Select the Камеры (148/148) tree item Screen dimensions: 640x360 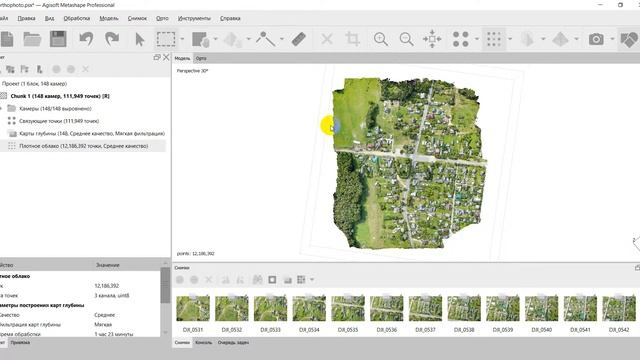click(x=55, y=109)
